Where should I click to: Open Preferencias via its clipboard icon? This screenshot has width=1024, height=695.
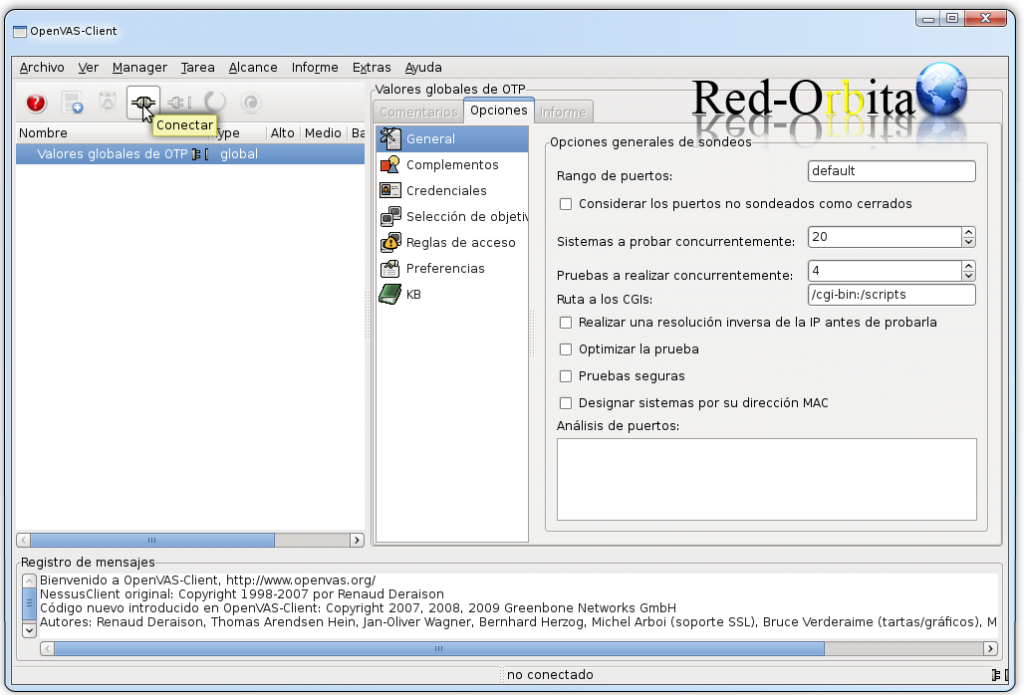coord(390,268)
